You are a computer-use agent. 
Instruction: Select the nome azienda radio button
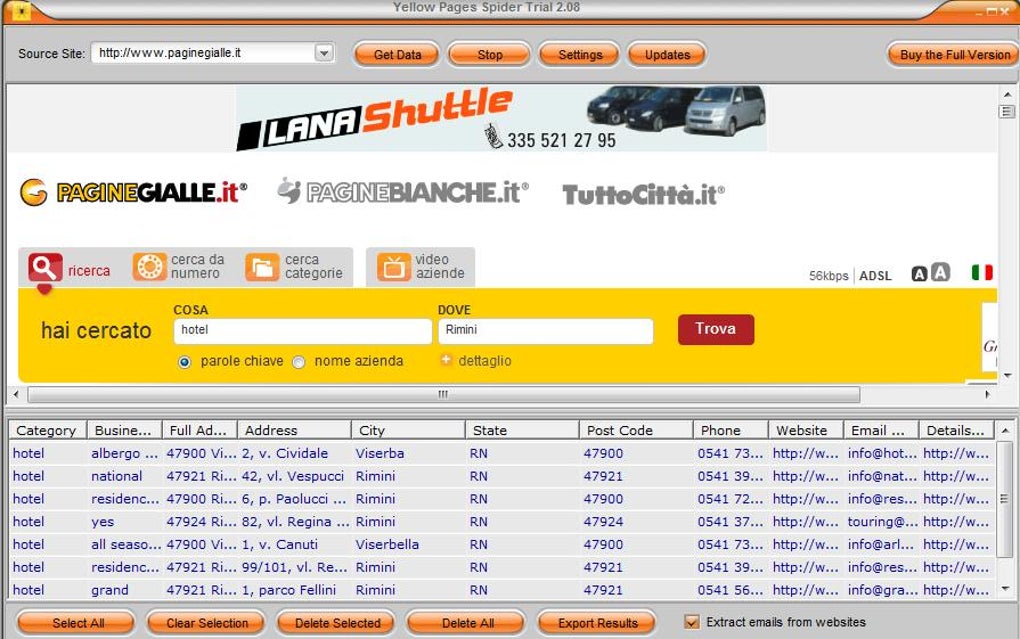coord(299,362)
